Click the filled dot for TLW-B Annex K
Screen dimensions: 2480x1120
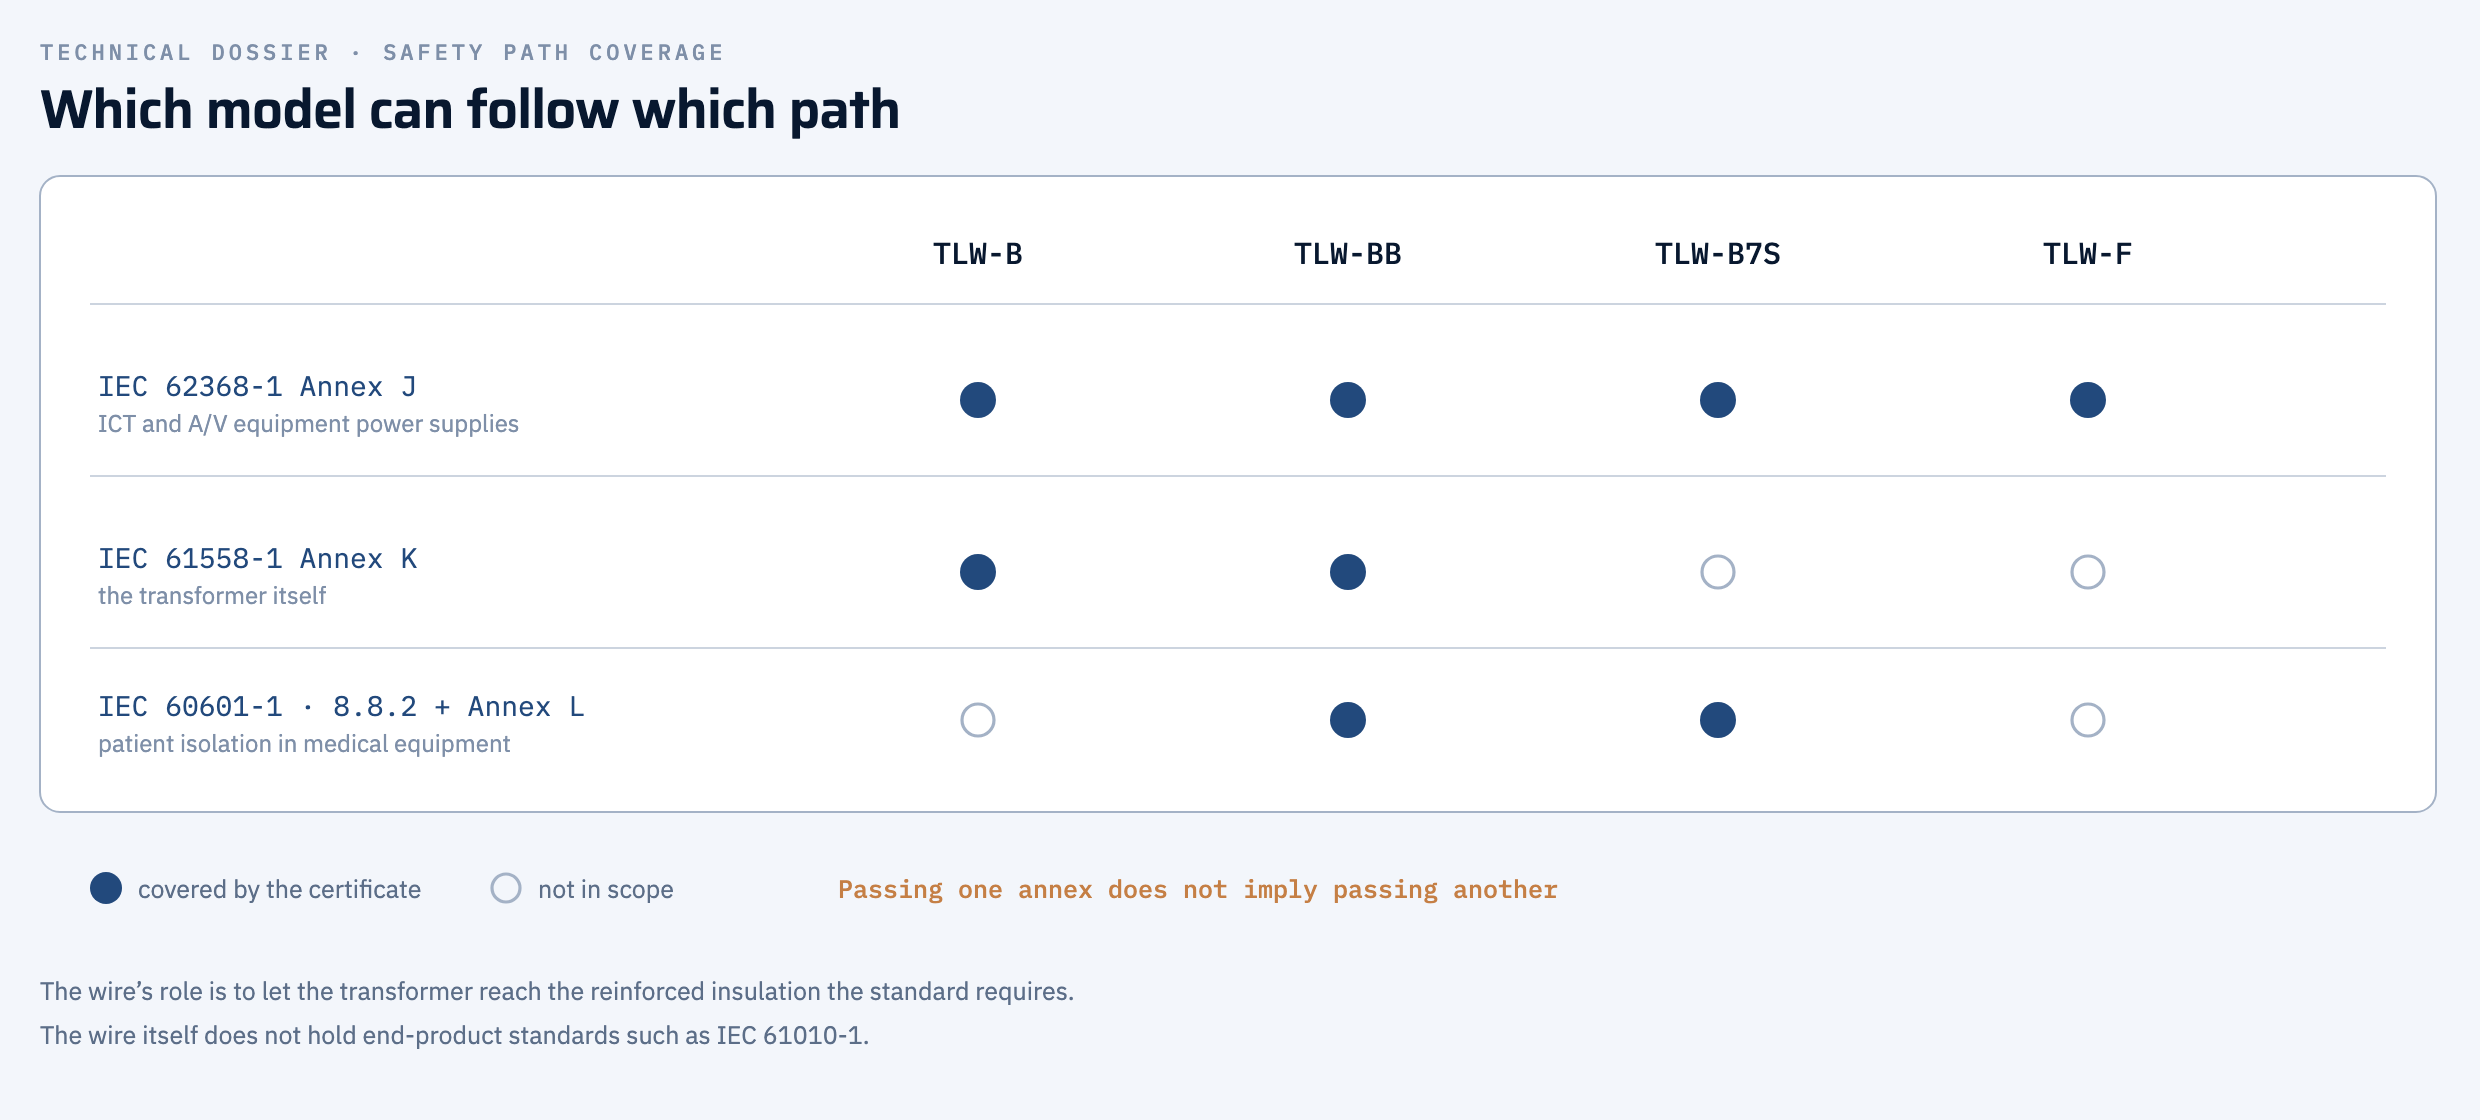(x=978, y=572)
